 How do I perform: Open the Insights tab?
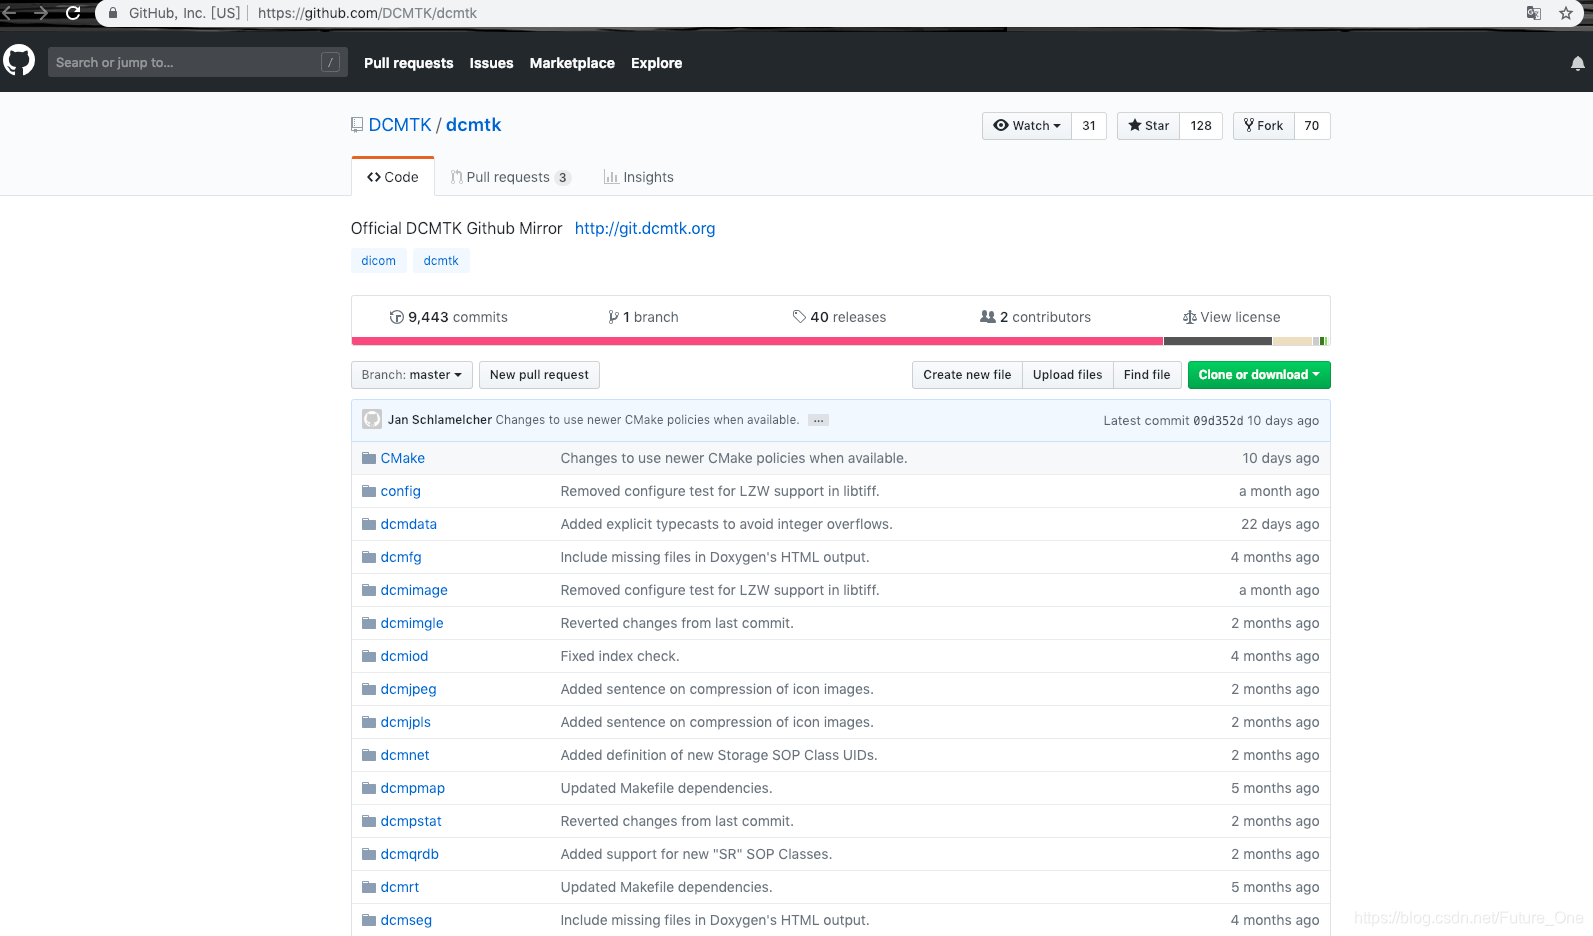click(639, 177)
